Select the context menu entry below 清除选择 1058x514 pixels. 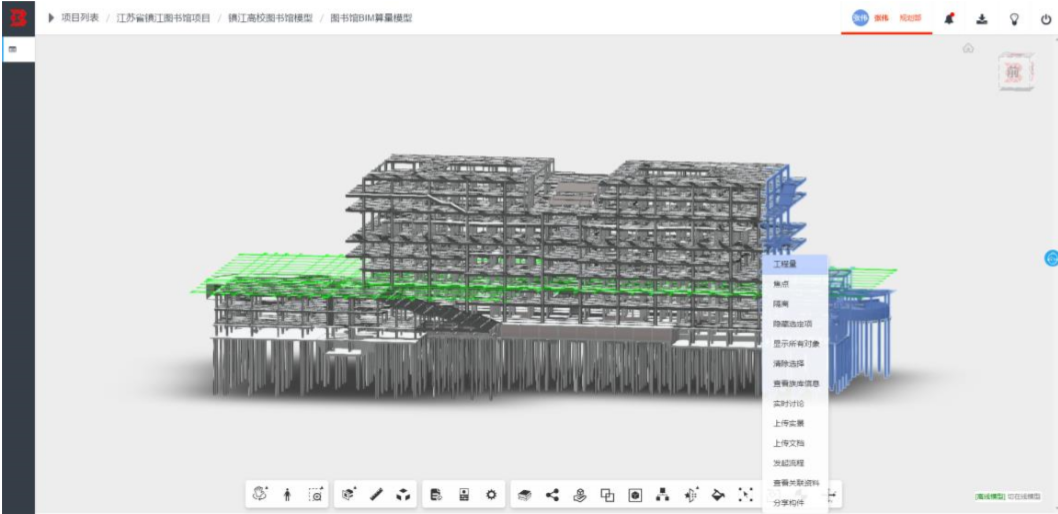click(794, 383)
